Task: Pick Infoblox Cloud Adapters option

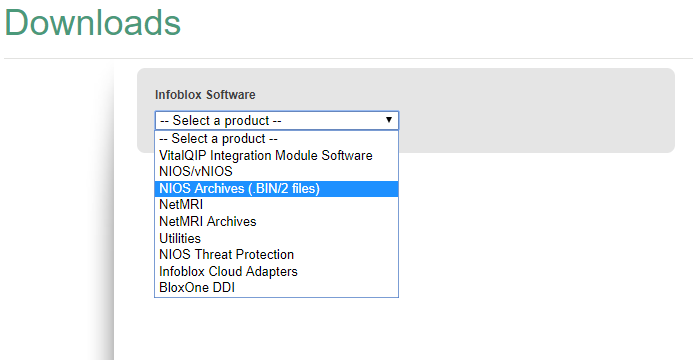Action: (276, 272)
